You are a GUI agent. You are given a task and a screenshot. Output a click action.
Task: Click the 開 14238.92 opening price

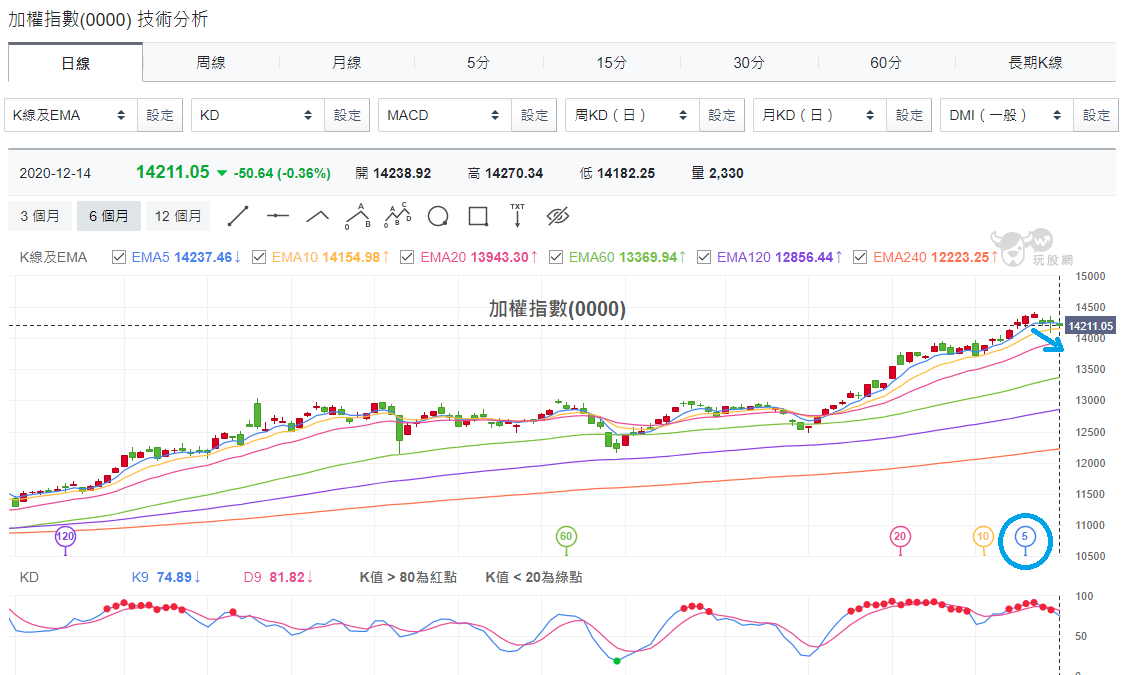[393, 173]
